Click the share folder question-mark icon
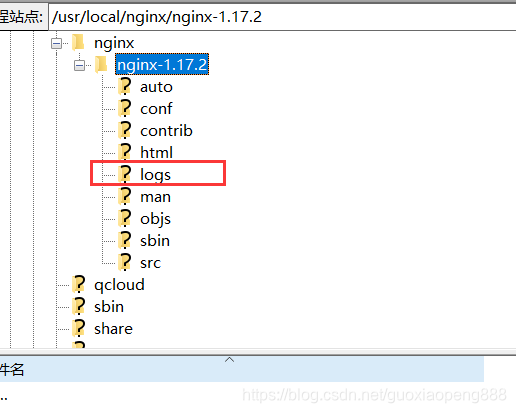The width and height of the screenshot is (516, 413). click(x=79, y=329)
